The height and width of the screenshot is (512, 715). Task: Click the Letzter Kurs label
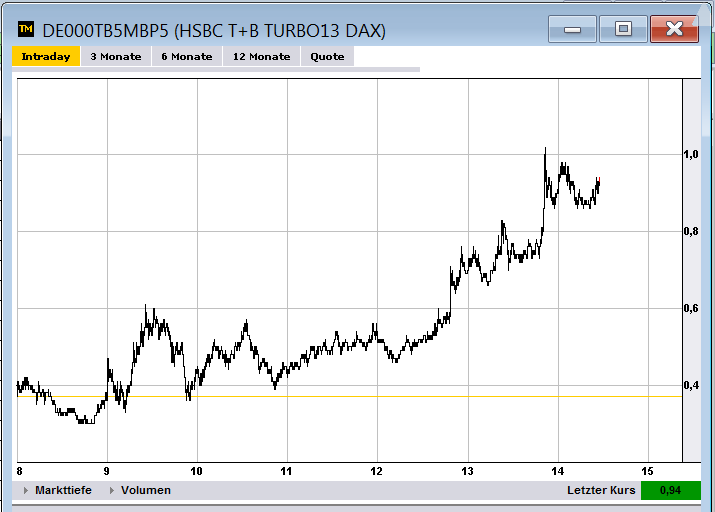coord(601,490)
